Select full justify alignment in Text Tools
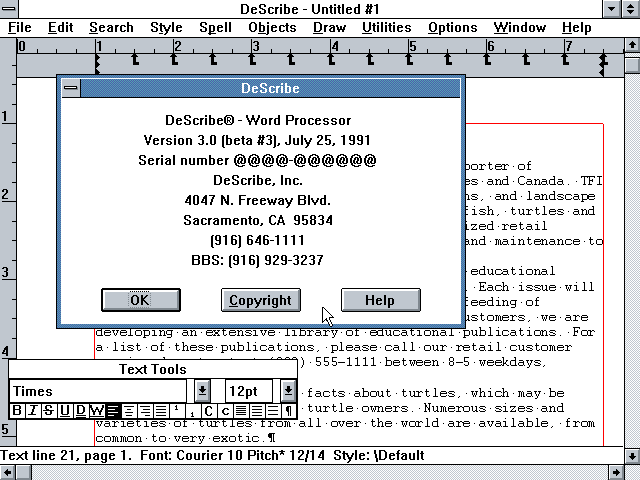 tap(161, 410)
